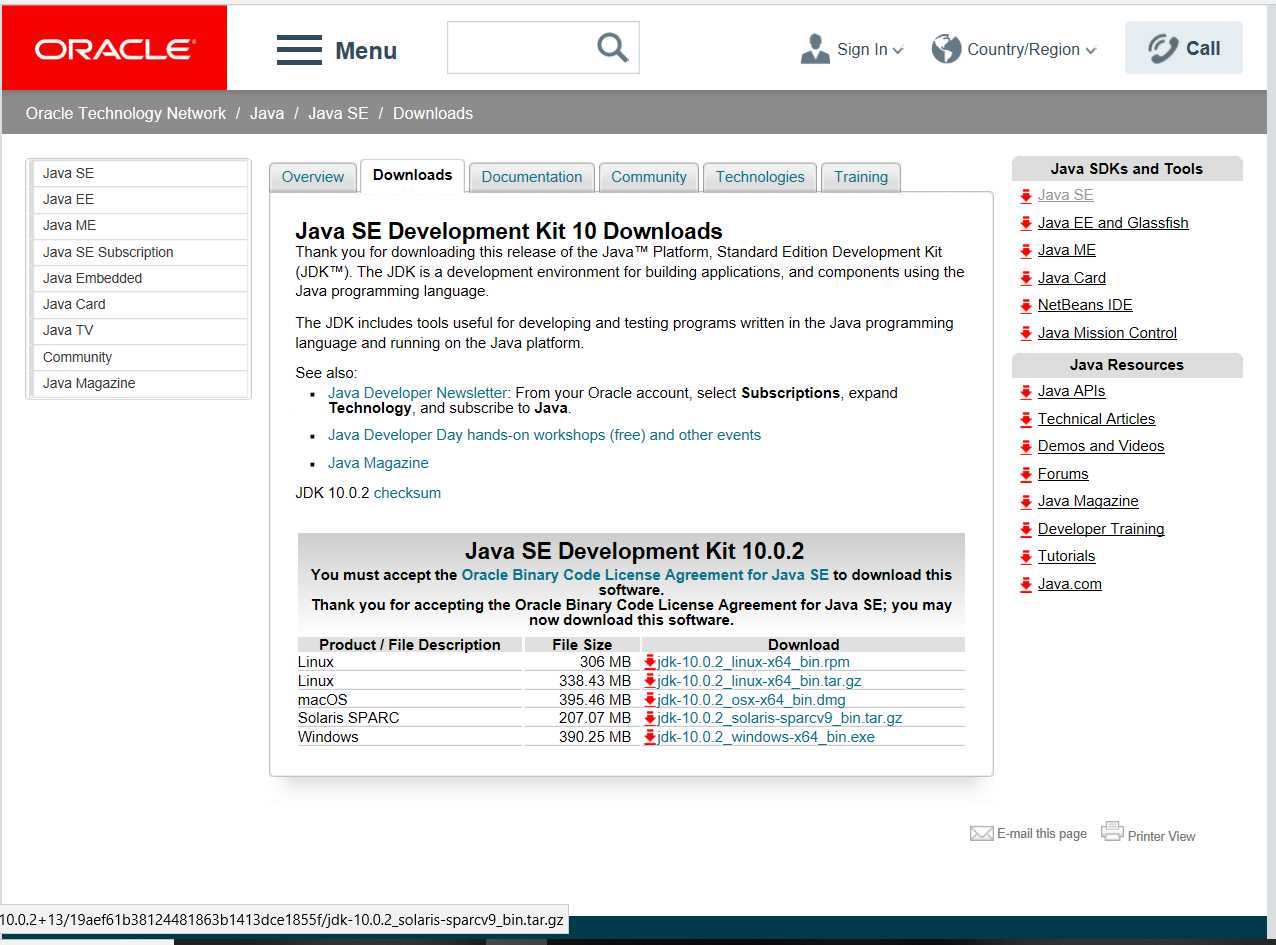Viewport: 1276px width, 945px height.
Task: Expand the Sign In dropdown chevron
Action: coord(898,50)
